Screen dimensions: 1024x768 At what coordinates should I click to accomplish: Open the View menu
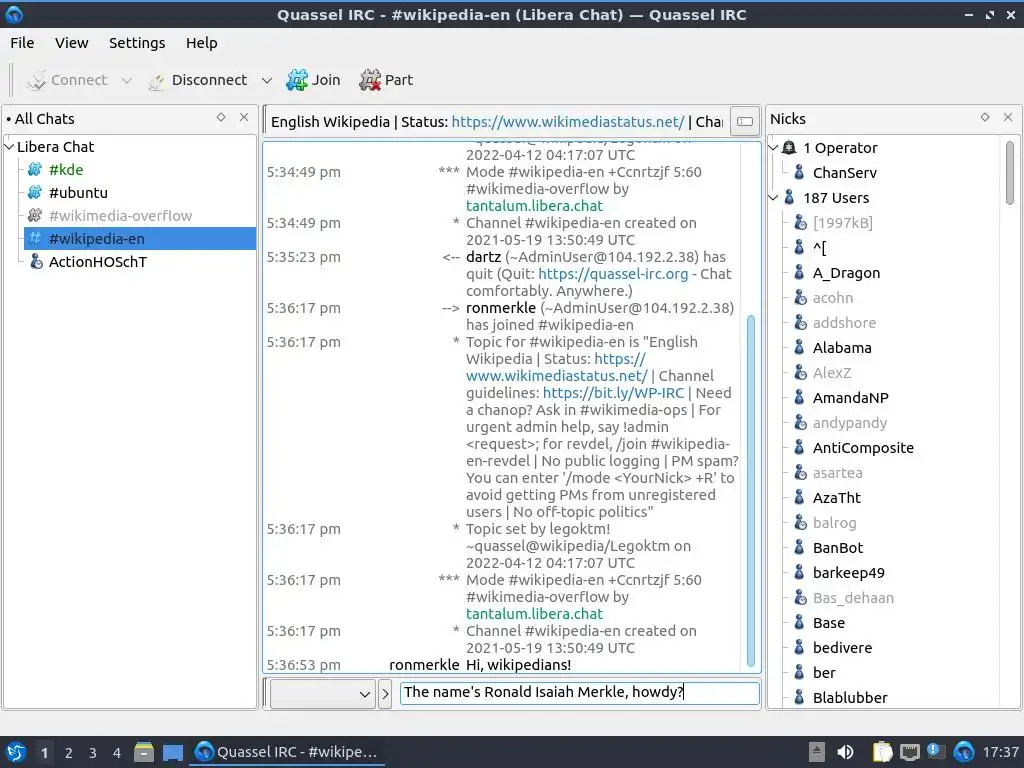click(71, 43)
